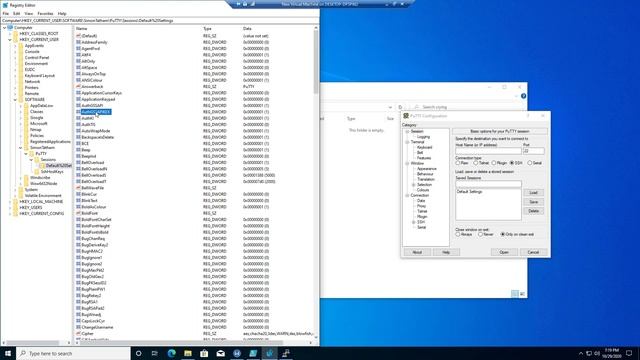Click the Windows Start button

coord(8,353)
